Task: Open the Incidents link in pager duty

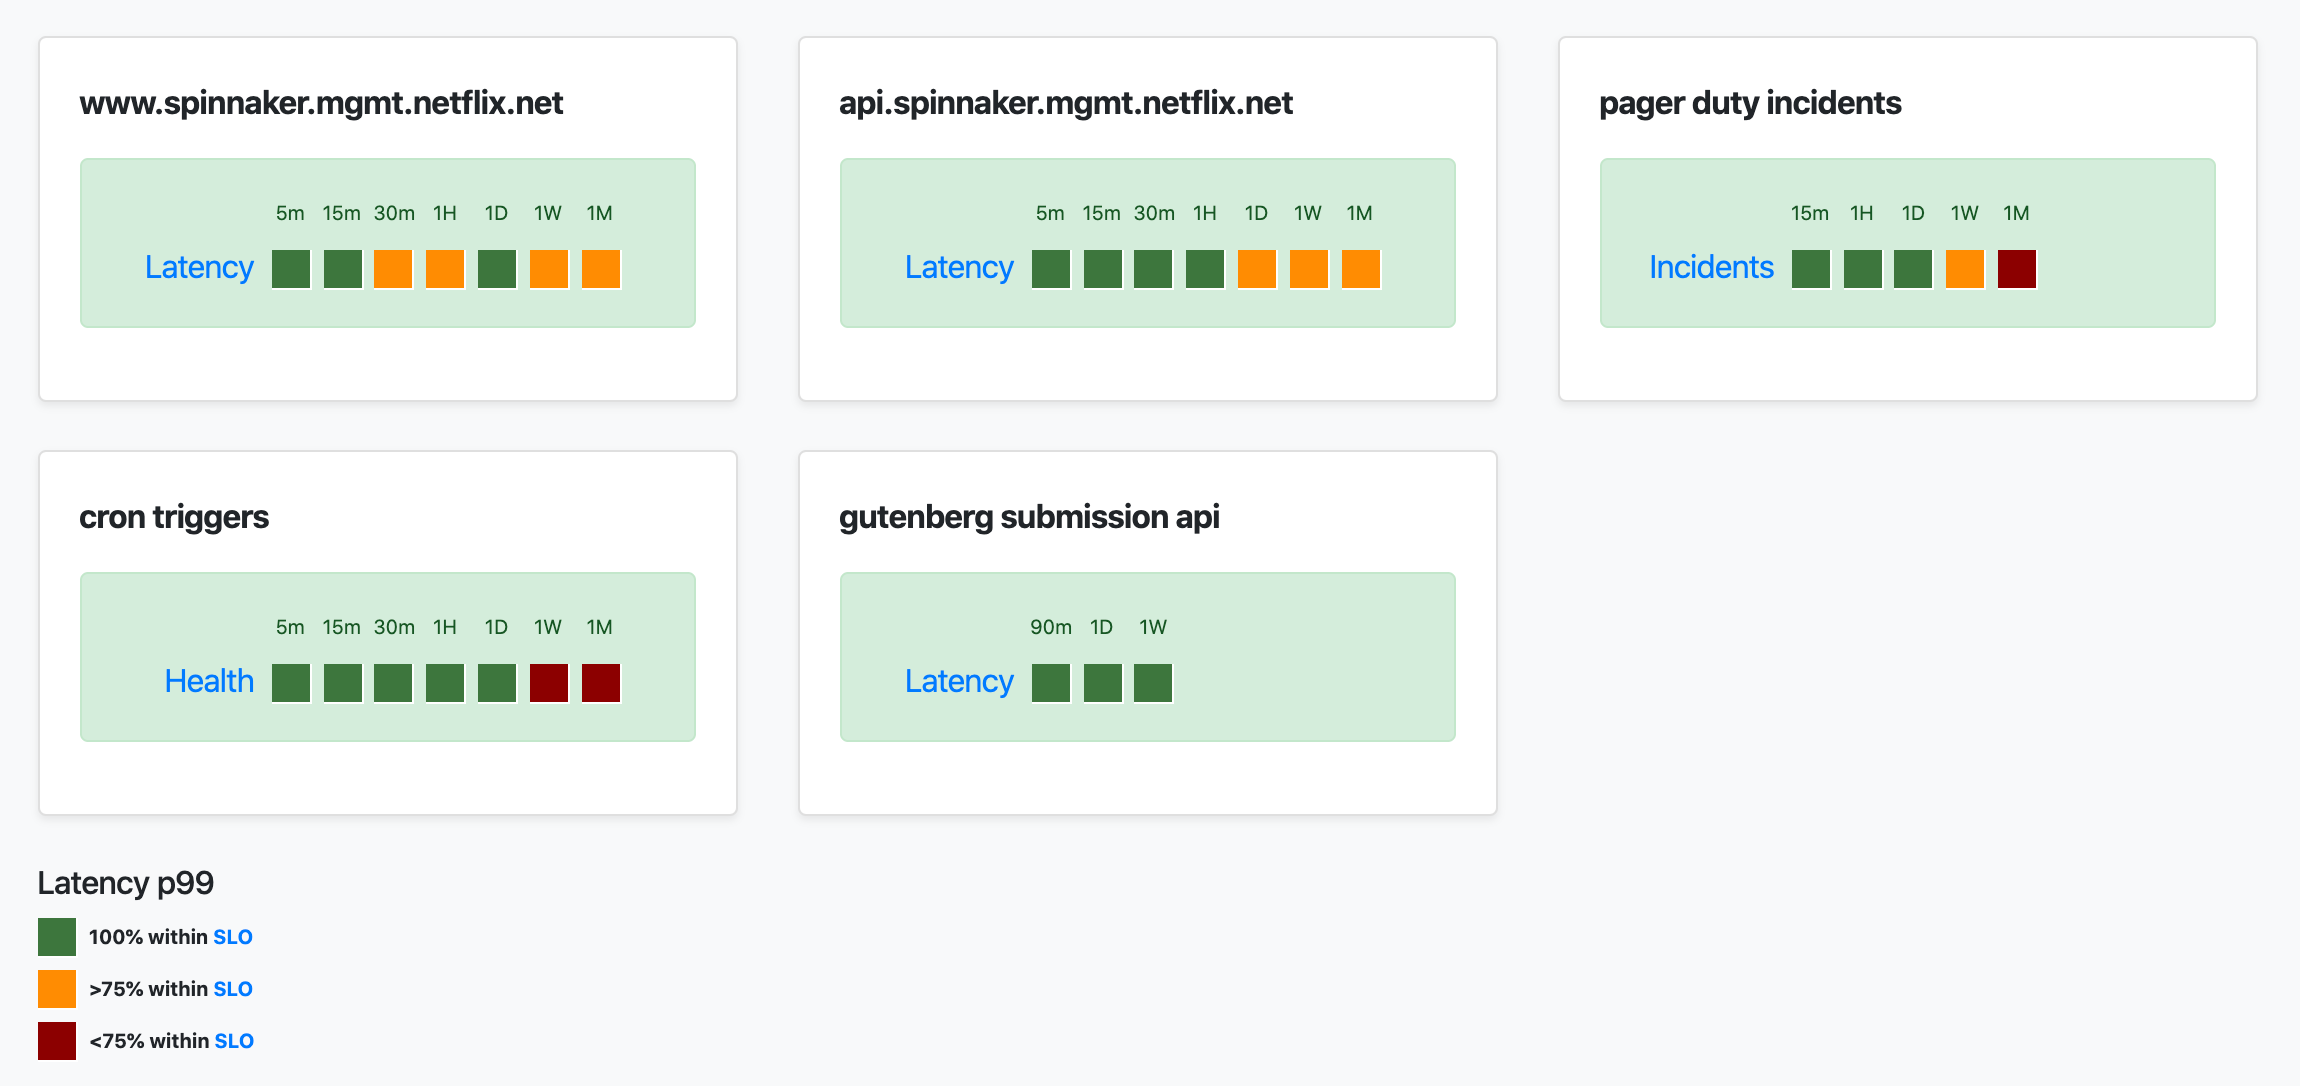Action: tap(1711, 267)
